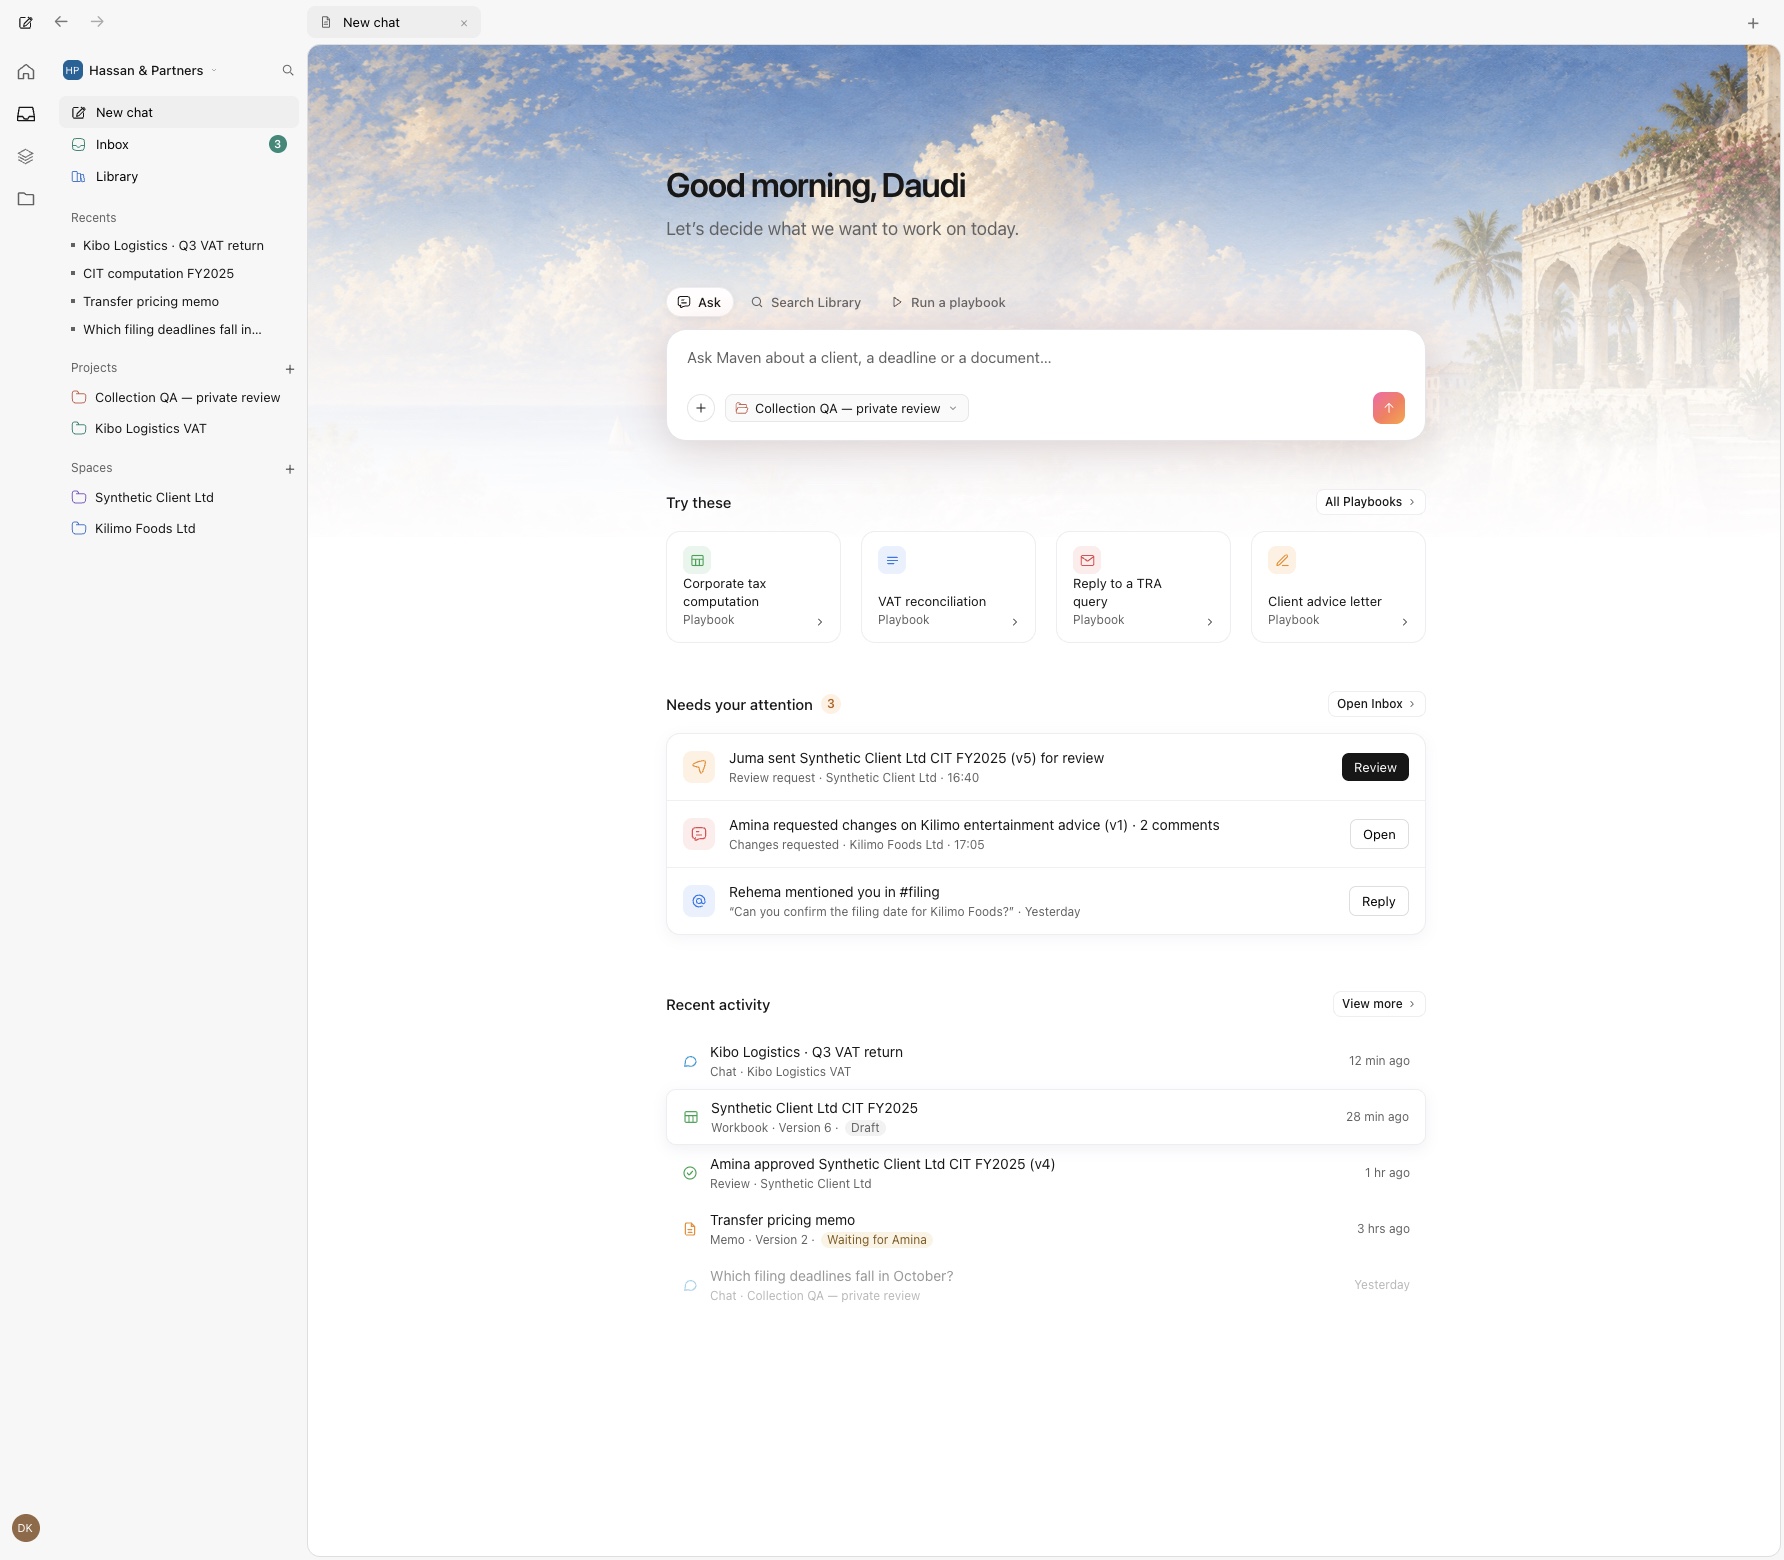Open the Client advice letter playbook
The image size is (1784, 1560).
1338,587
